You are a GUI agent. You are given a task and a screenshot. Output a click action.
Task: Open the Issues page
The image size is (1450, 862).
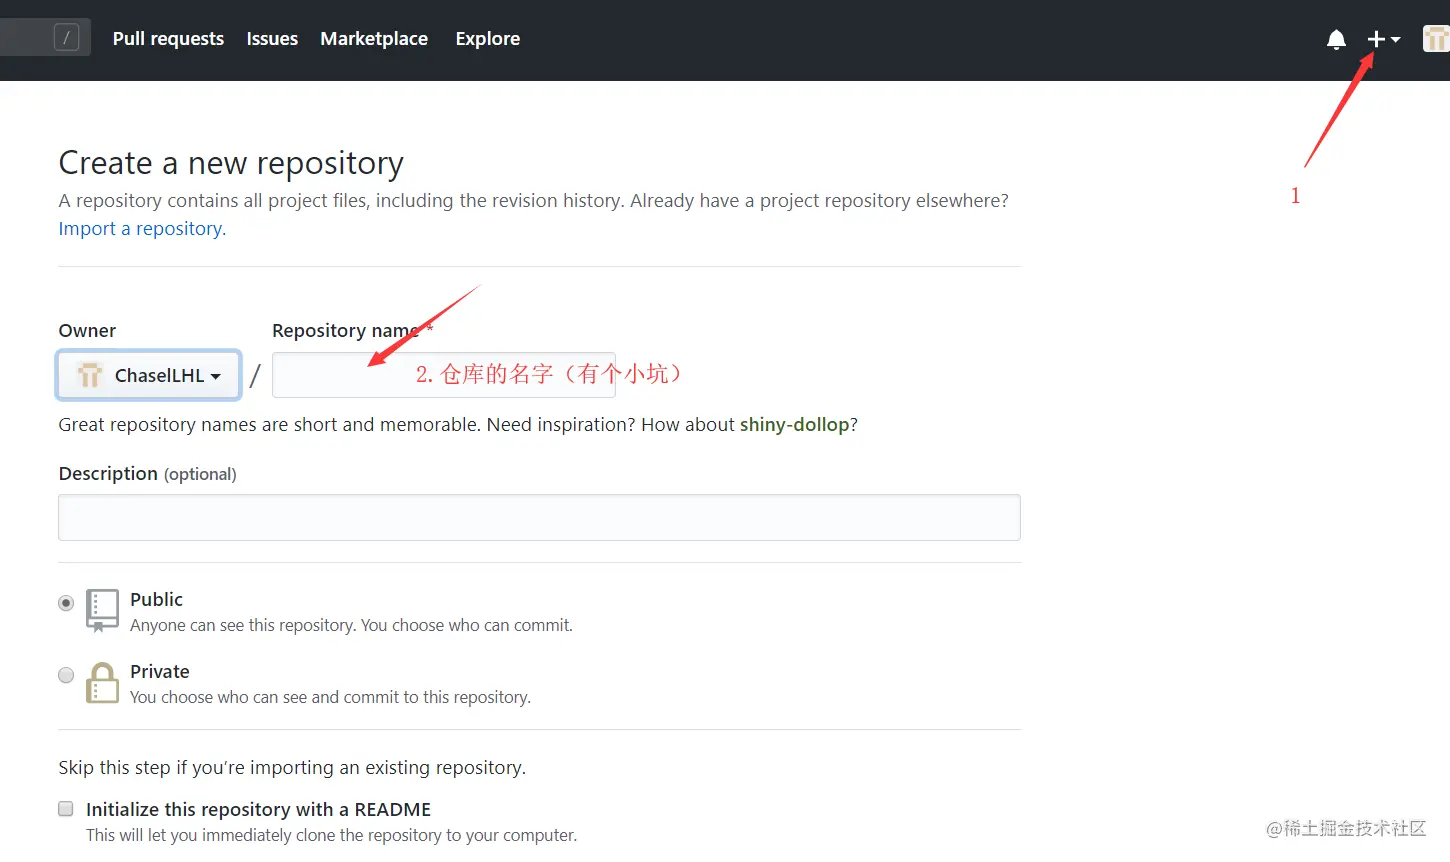[x=272, y=39]
